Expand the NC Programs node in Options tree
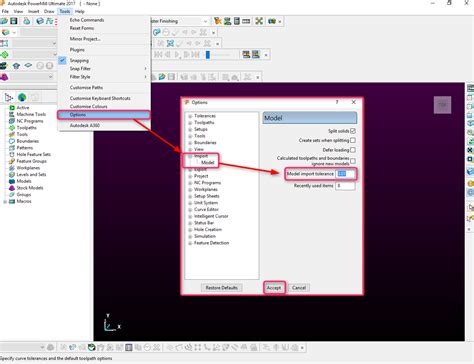 (x=190, y=183)
